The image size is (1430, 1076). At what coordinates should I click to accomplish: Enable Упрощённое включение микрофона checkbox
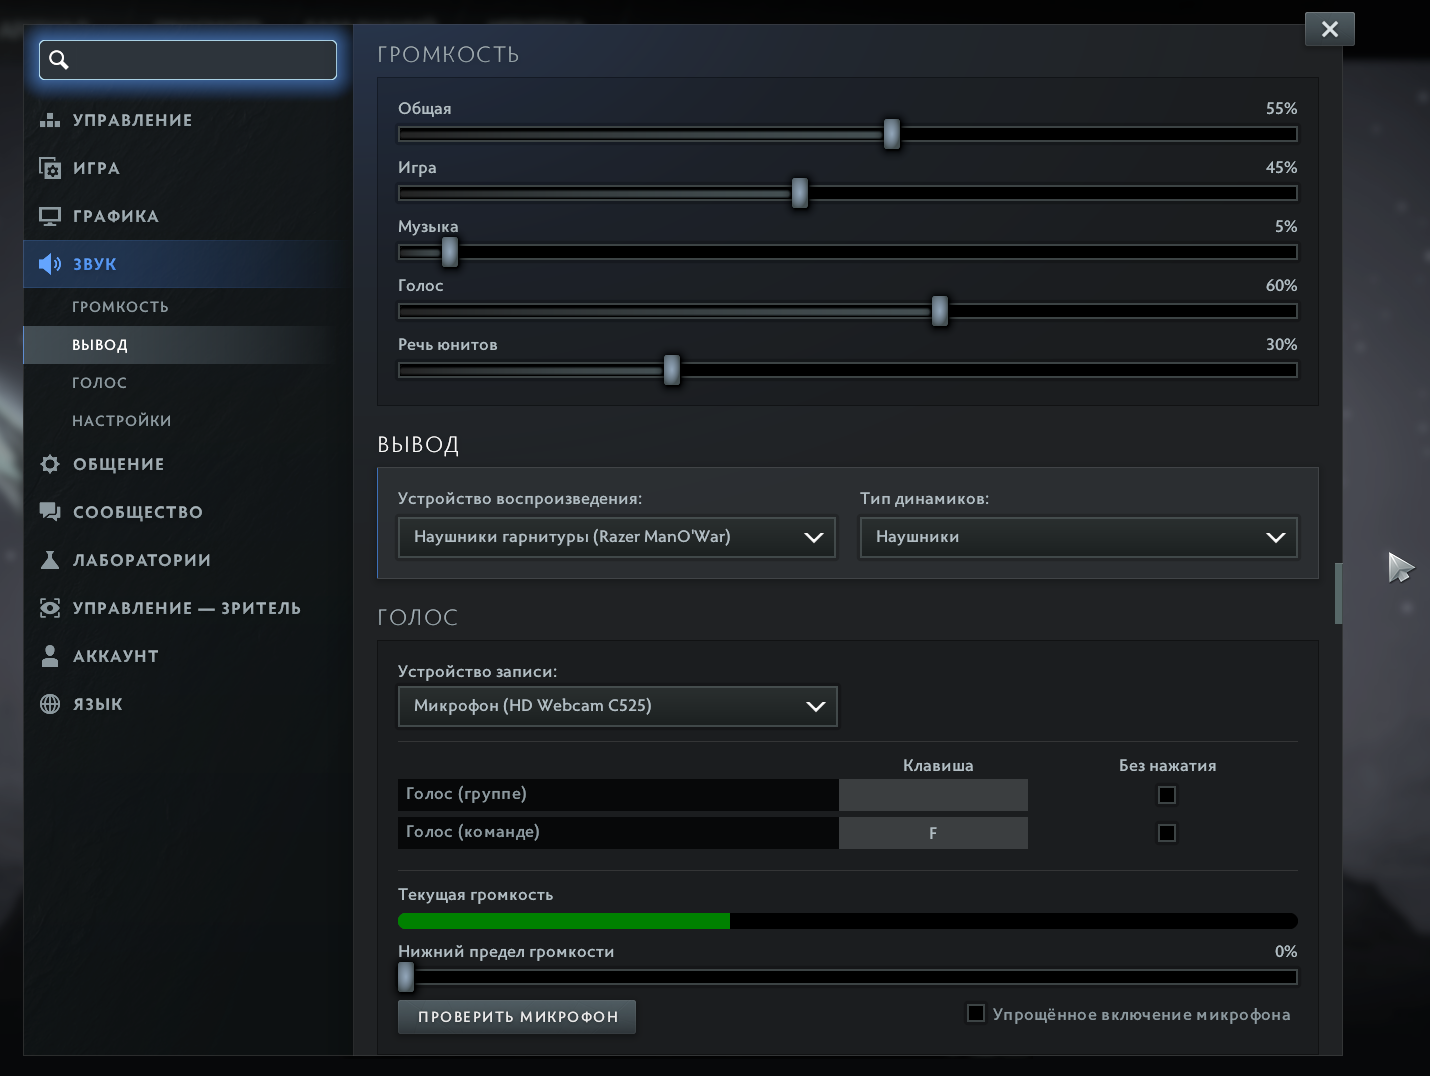point(976,1014)
